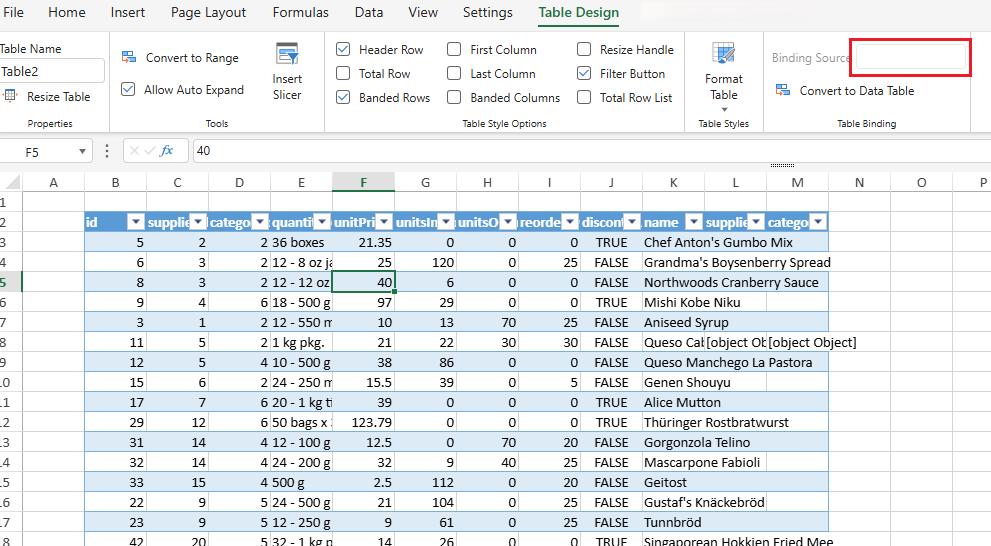
Task: Enable the First Column checkbox
Action: tap(454, 49)
